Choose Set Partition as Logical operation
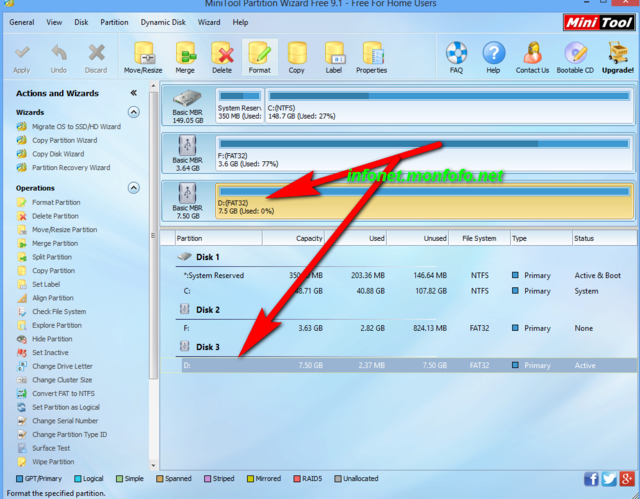 coord(66,408)
